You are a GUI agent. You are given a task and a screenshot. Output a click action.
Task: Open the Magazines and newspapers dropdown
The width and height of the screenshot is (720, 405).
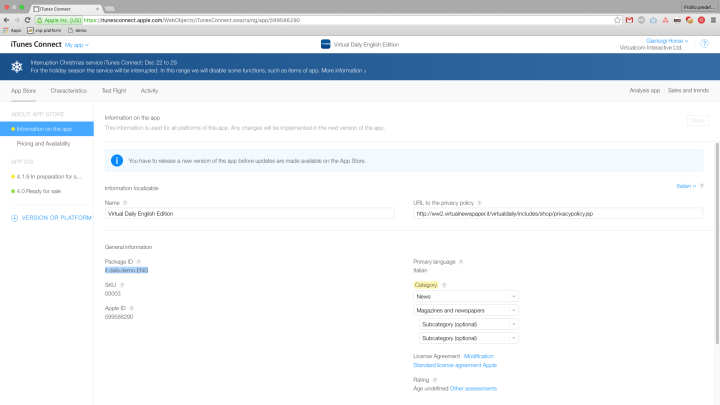(x=465, y=311)
